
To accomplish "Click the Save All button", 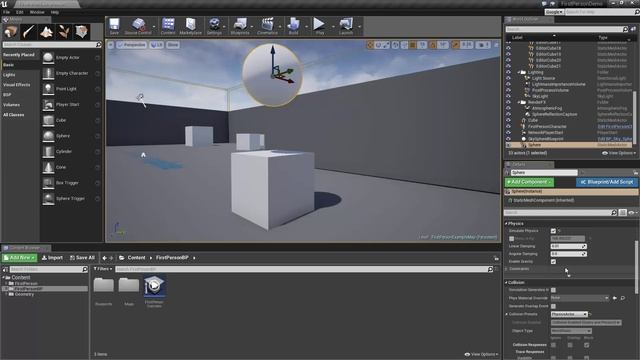I will 82,258.
